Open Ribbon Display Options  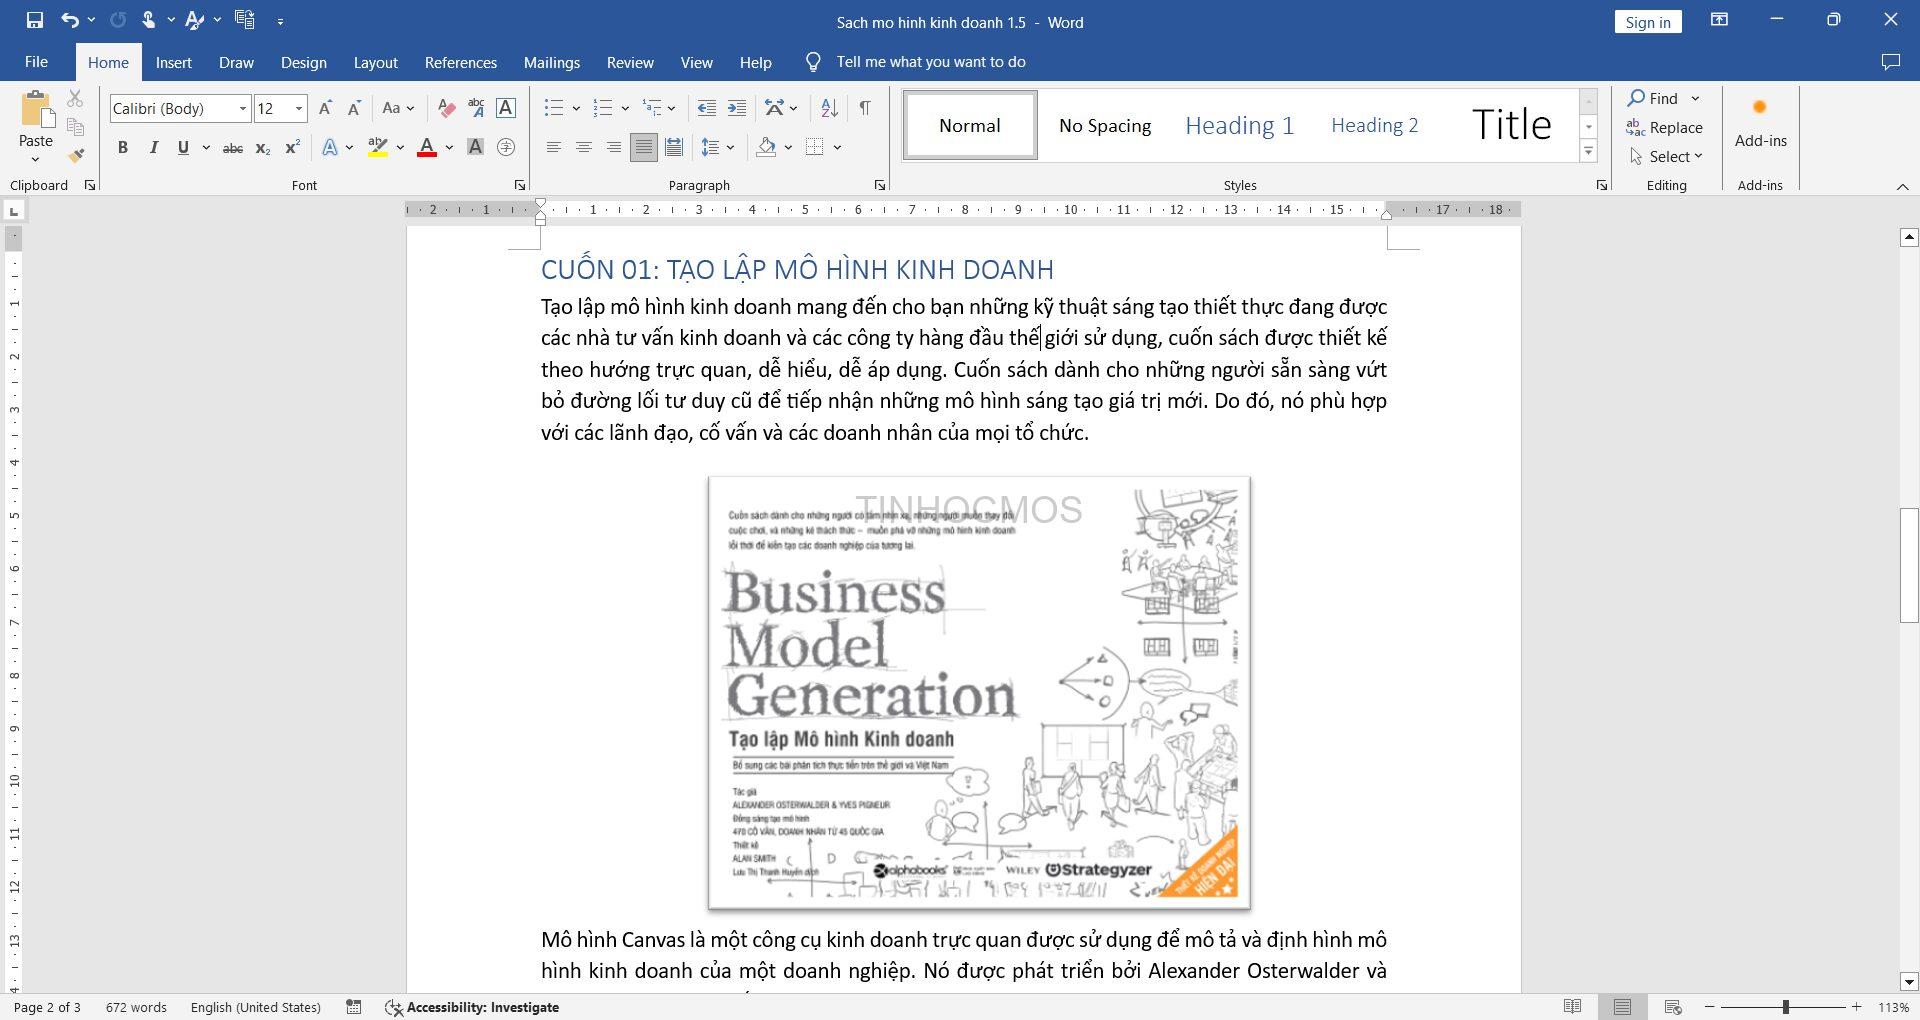coord(1720,20)
